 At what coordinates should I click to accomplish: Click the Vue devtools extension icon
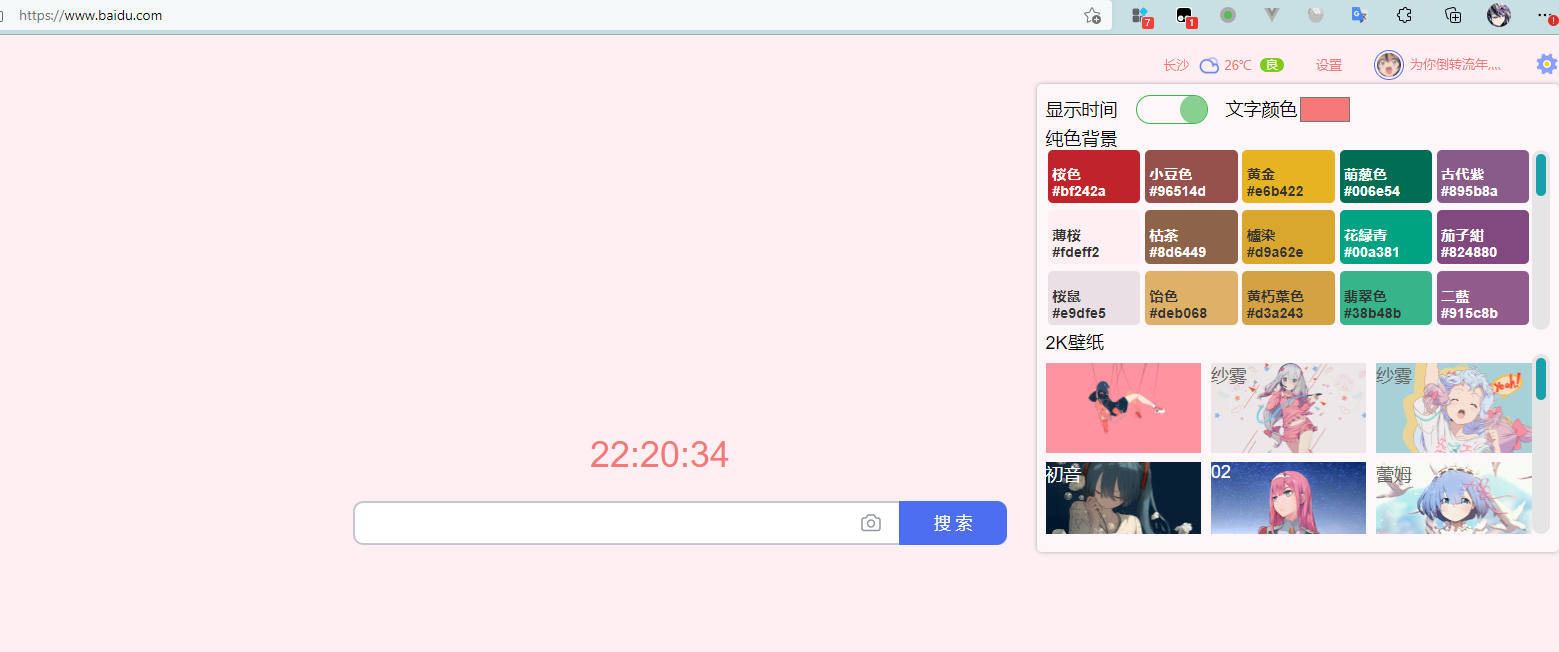pyautogui.click(x=1273, y=15)
